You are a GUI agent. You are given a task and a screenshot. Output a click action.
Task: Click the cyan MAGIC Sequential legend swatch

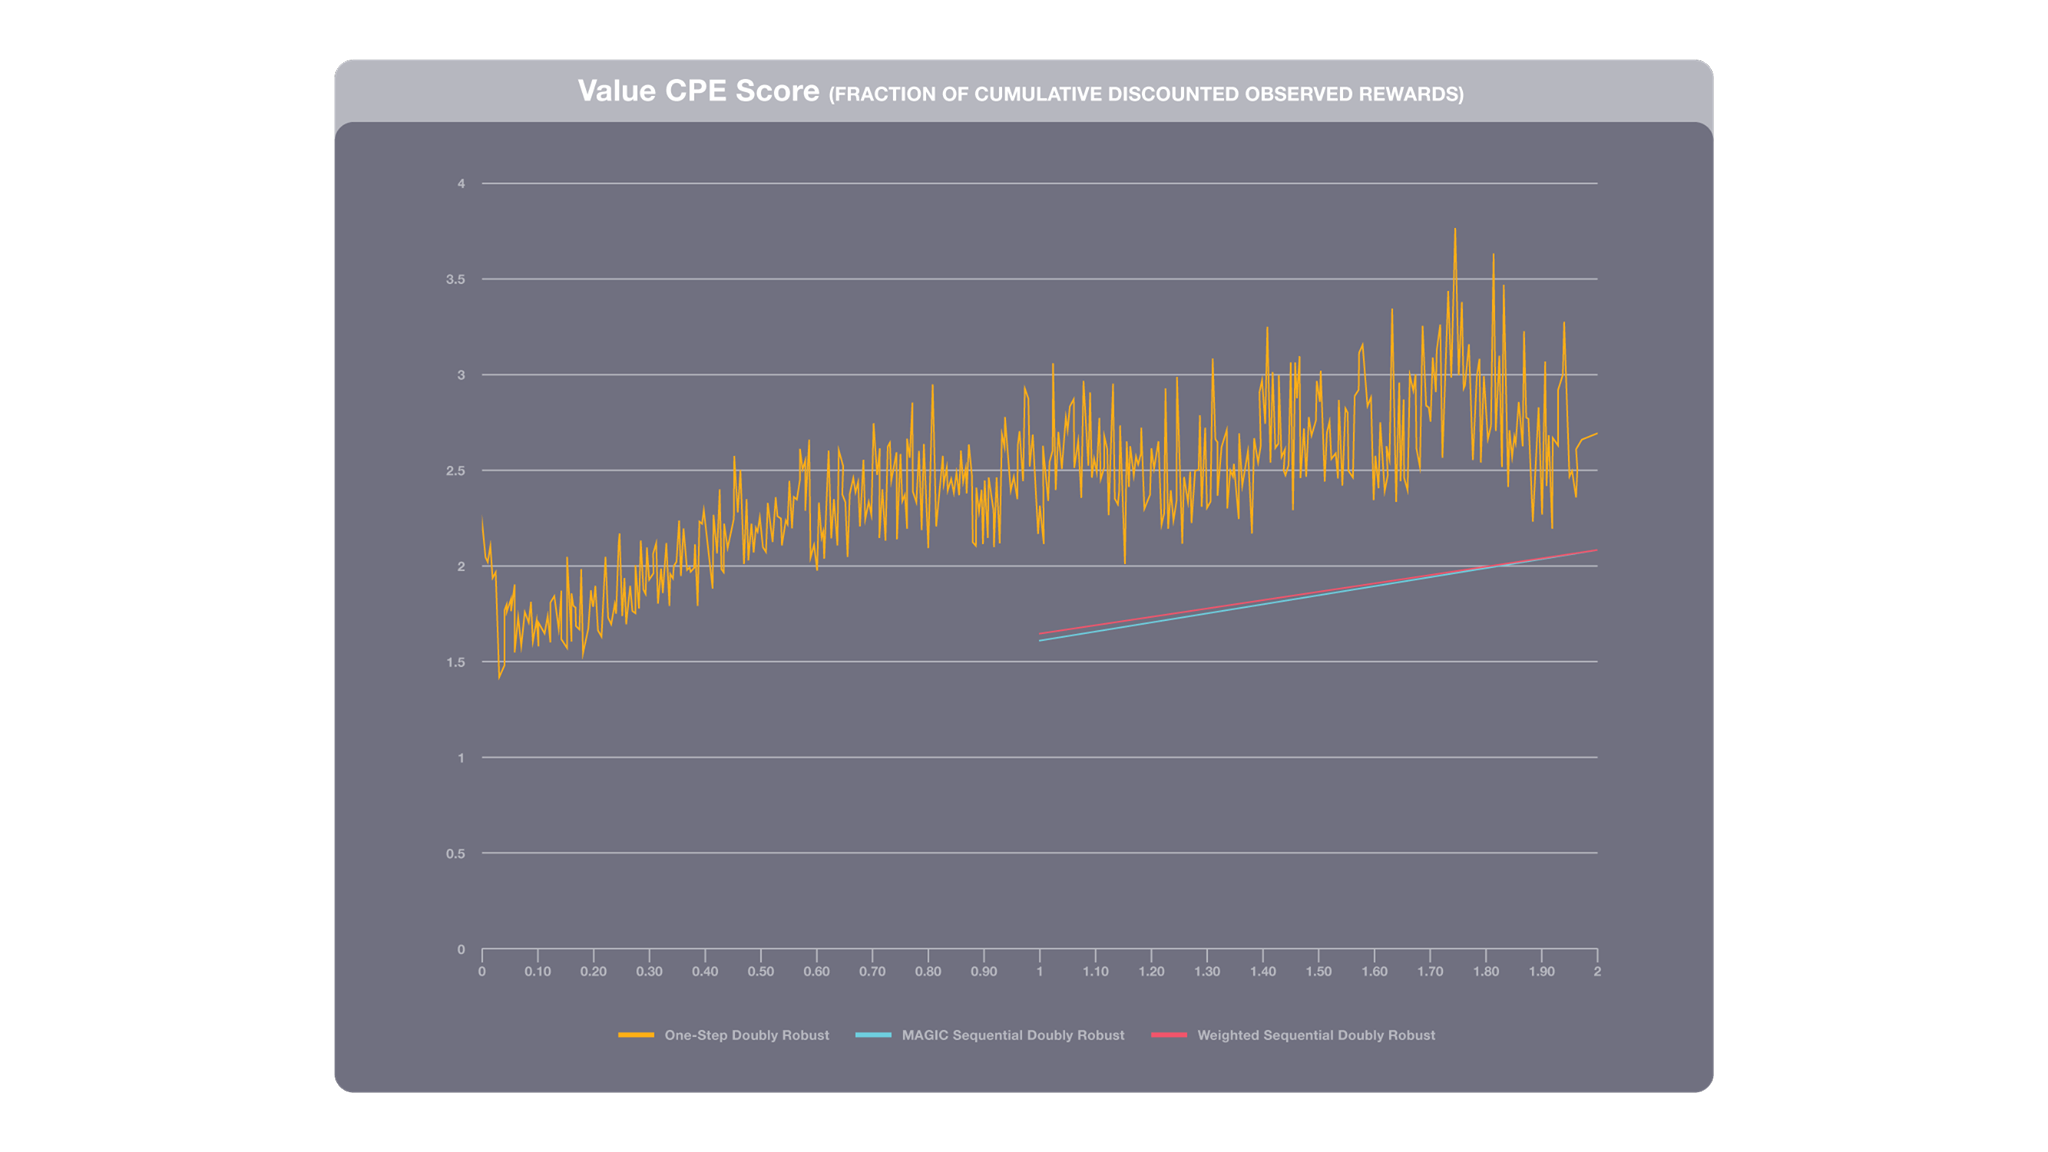pos(873,1035)
